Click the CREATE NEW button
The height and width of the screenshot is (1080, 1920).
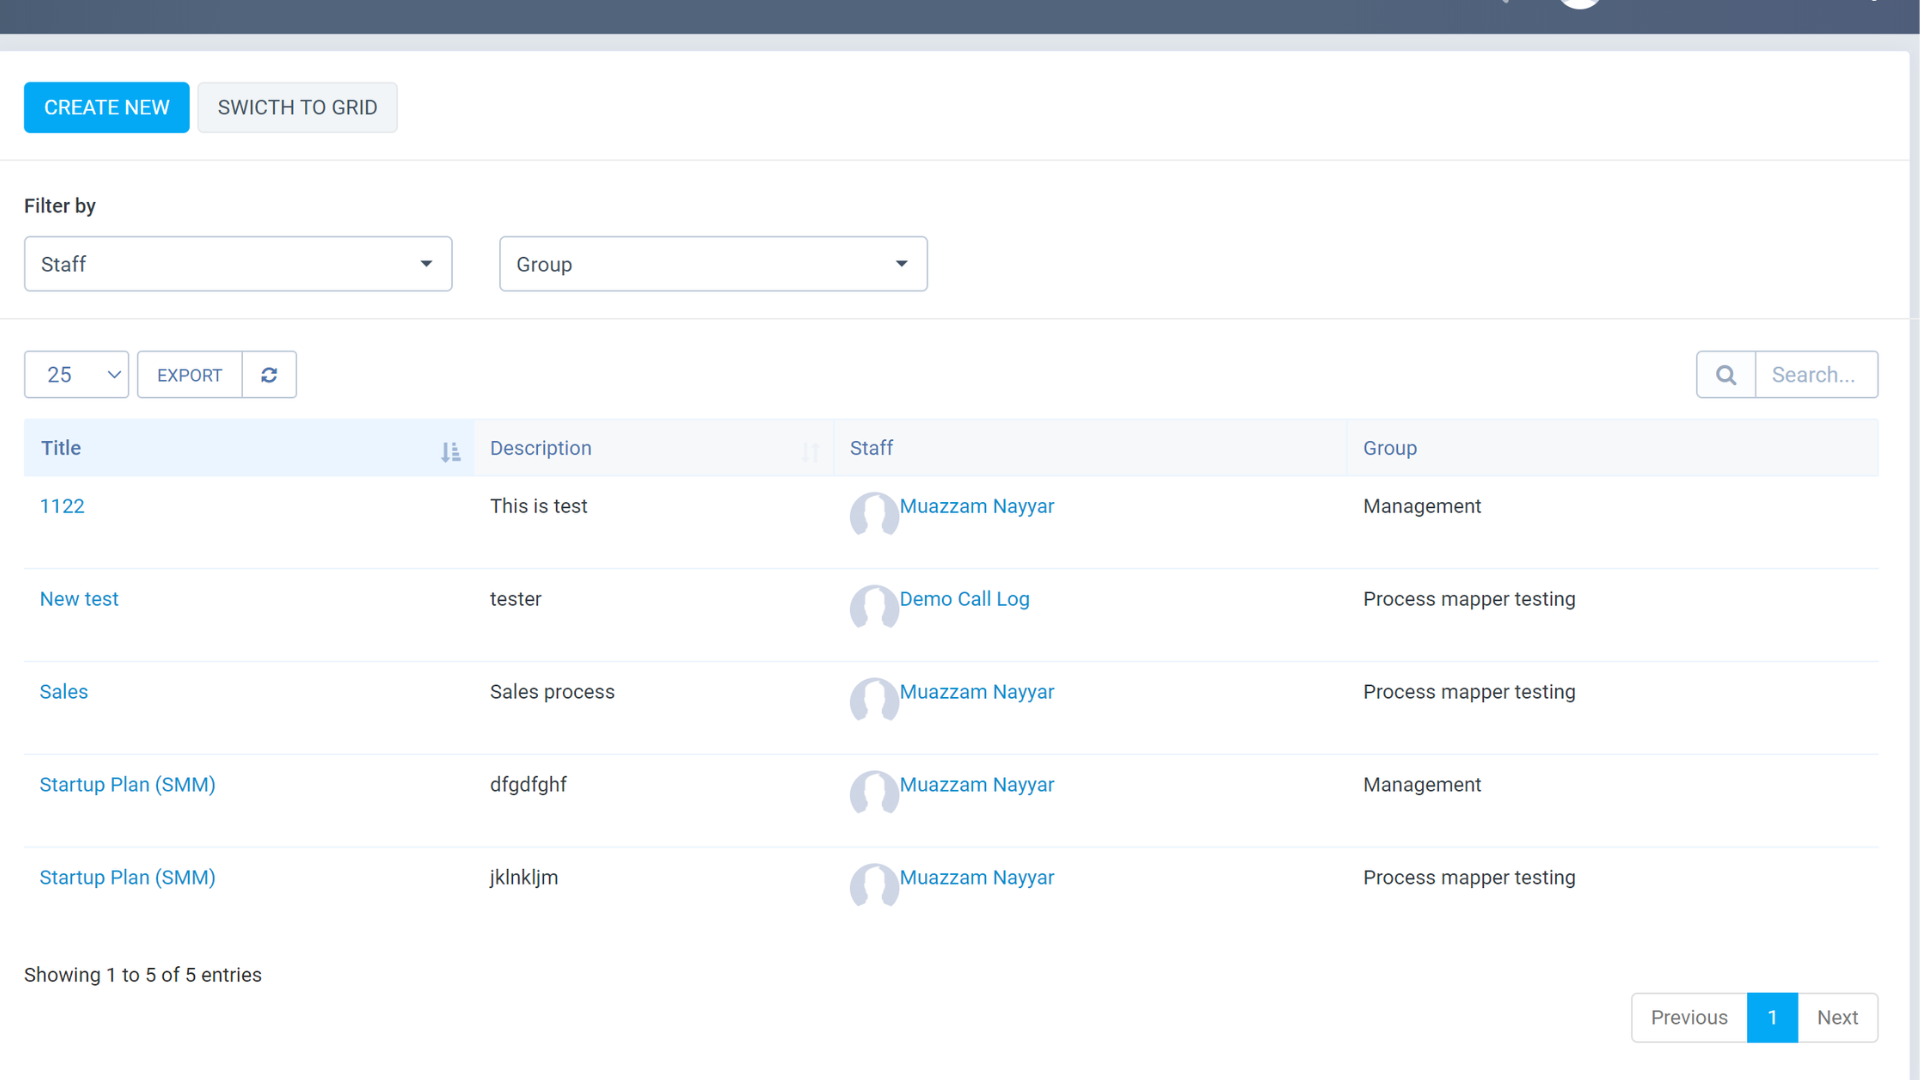106,107
